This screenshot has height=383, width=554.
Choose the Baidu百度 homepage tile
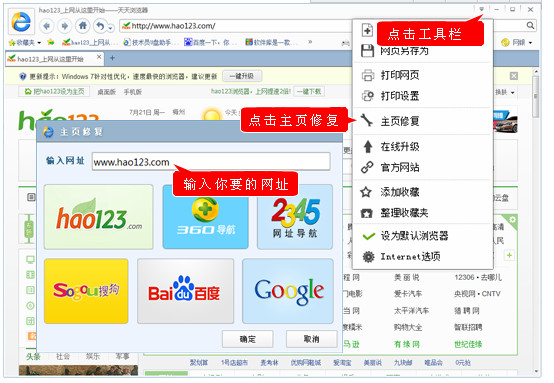pyautogui.click(x=185, y=291)
